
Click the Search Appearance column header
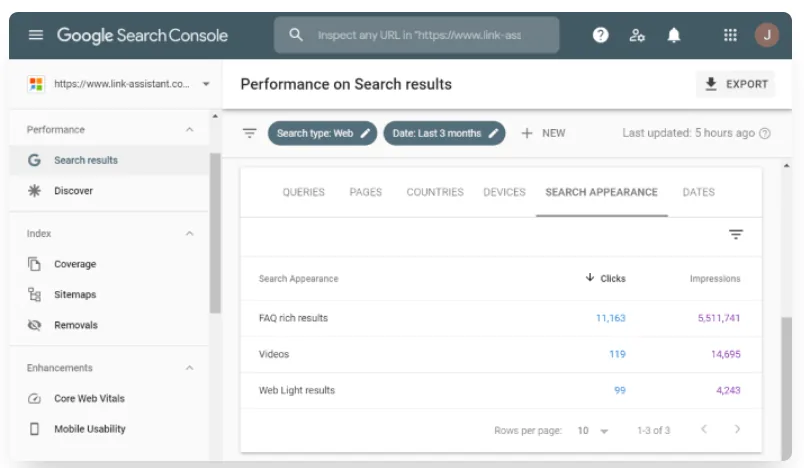[298, 279]
